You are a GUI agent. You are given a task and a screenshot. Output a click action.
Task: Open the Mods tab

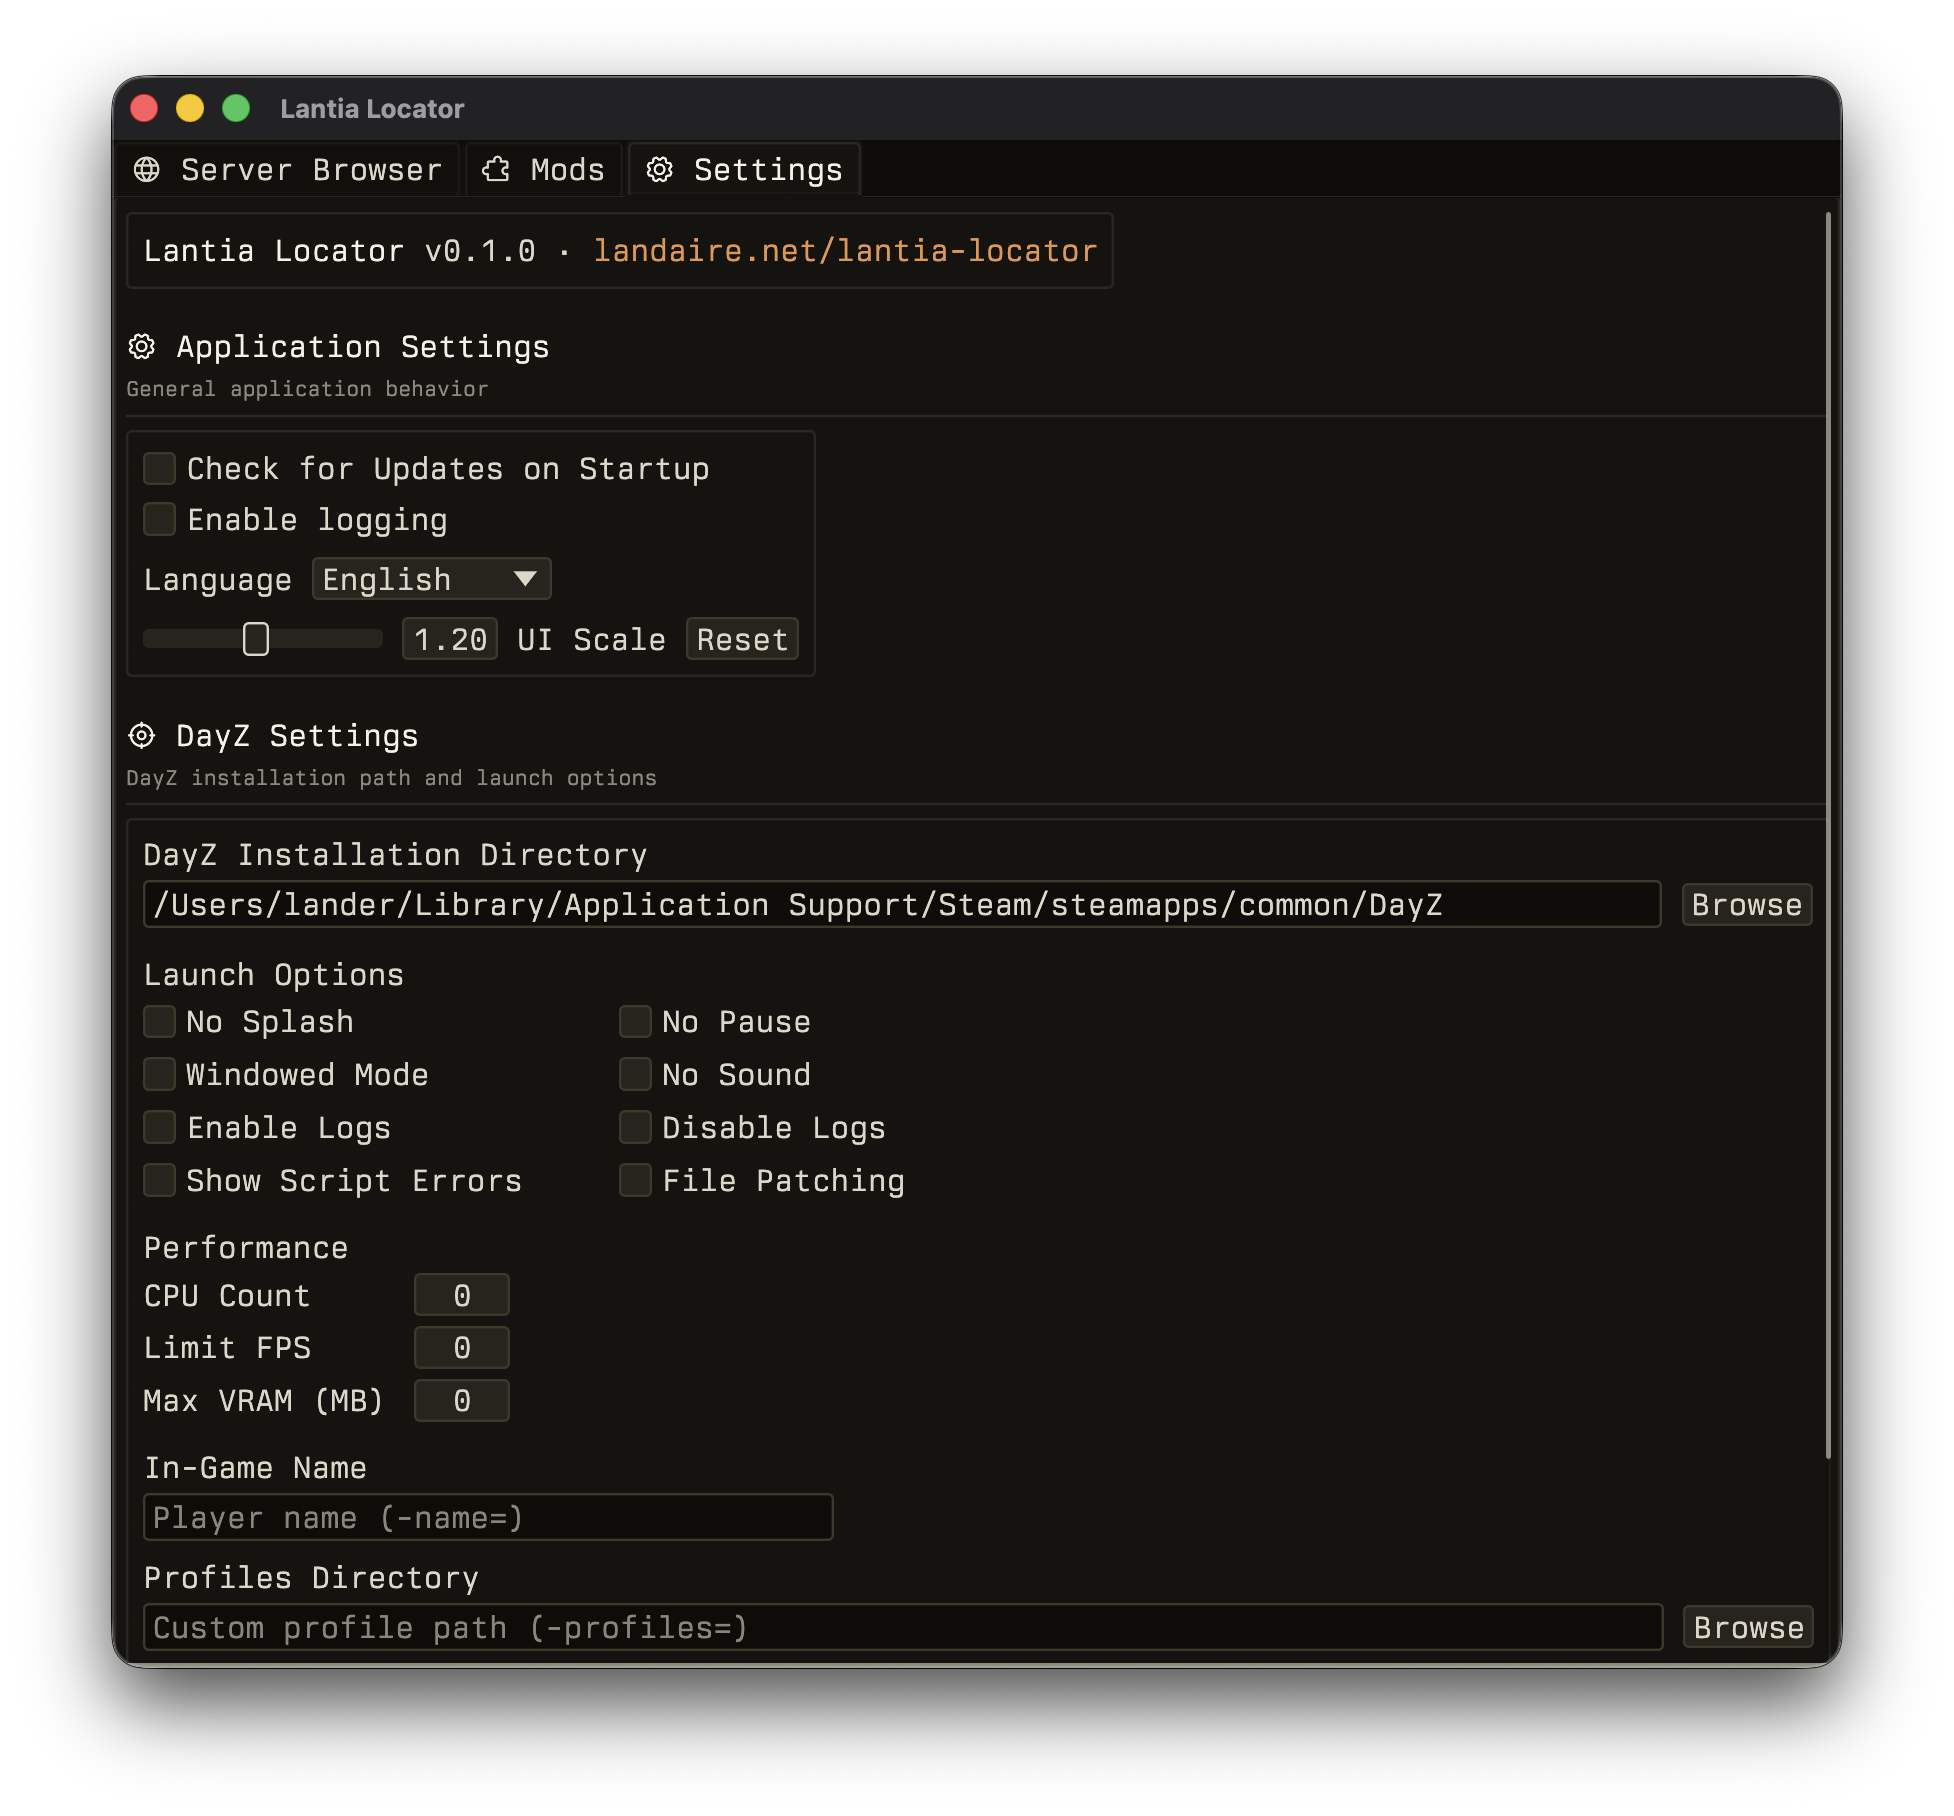(544, 169)
